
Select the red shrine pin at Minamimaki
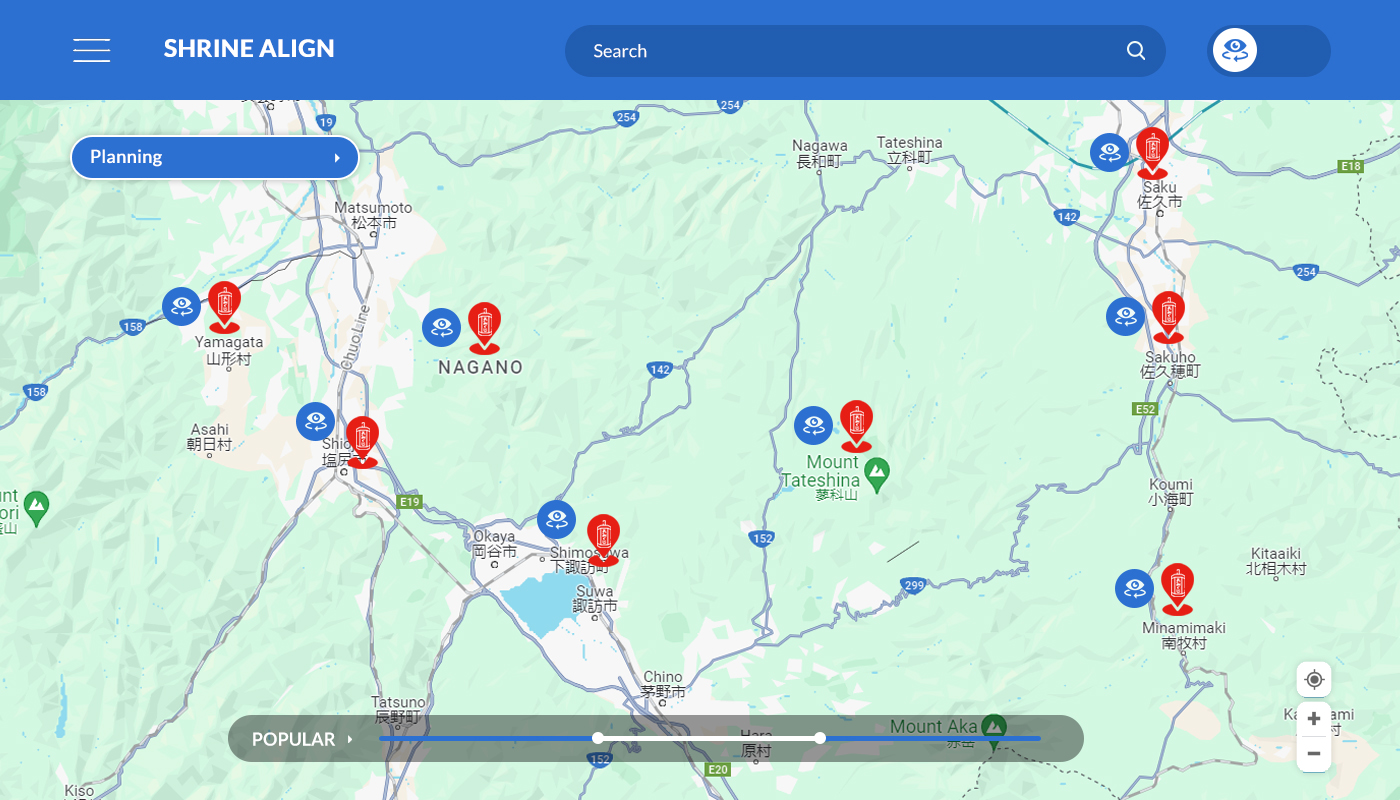[1177, 588]
